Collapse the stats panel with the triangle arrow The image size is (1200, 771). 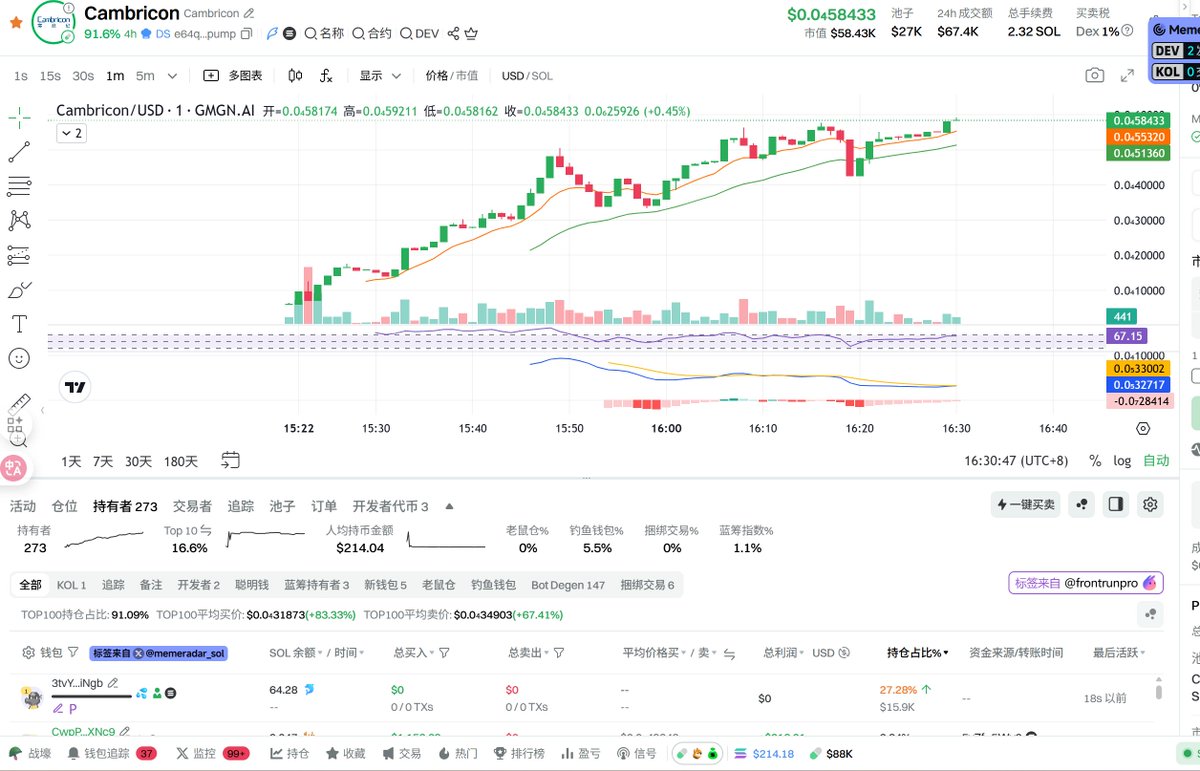click(449, 506)
